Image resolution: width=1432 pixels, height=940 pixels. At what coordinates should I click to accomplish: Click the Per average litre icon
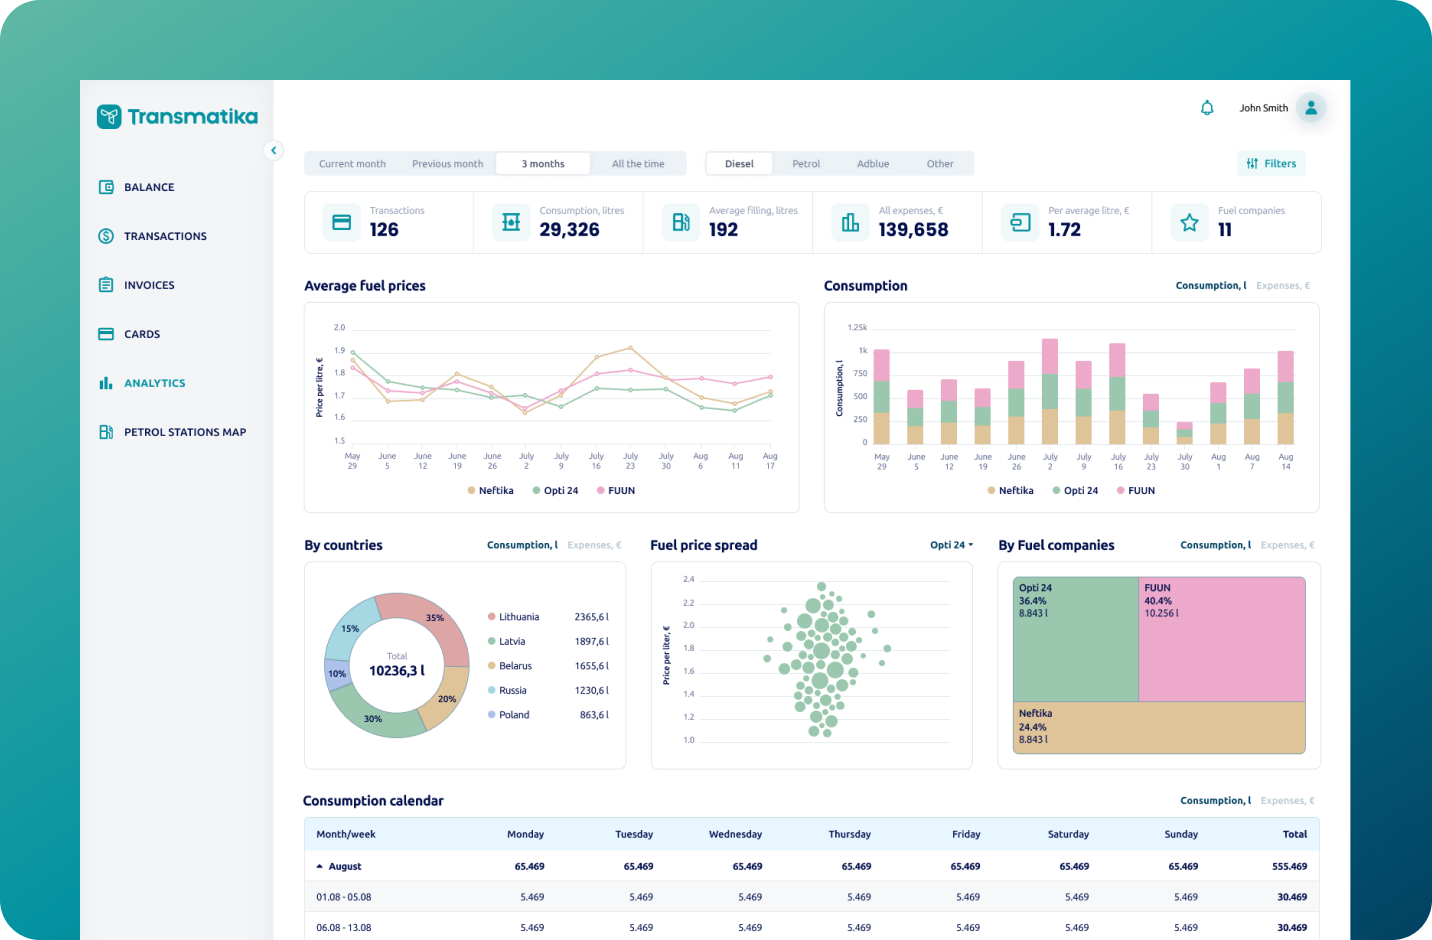[1020, 222]
